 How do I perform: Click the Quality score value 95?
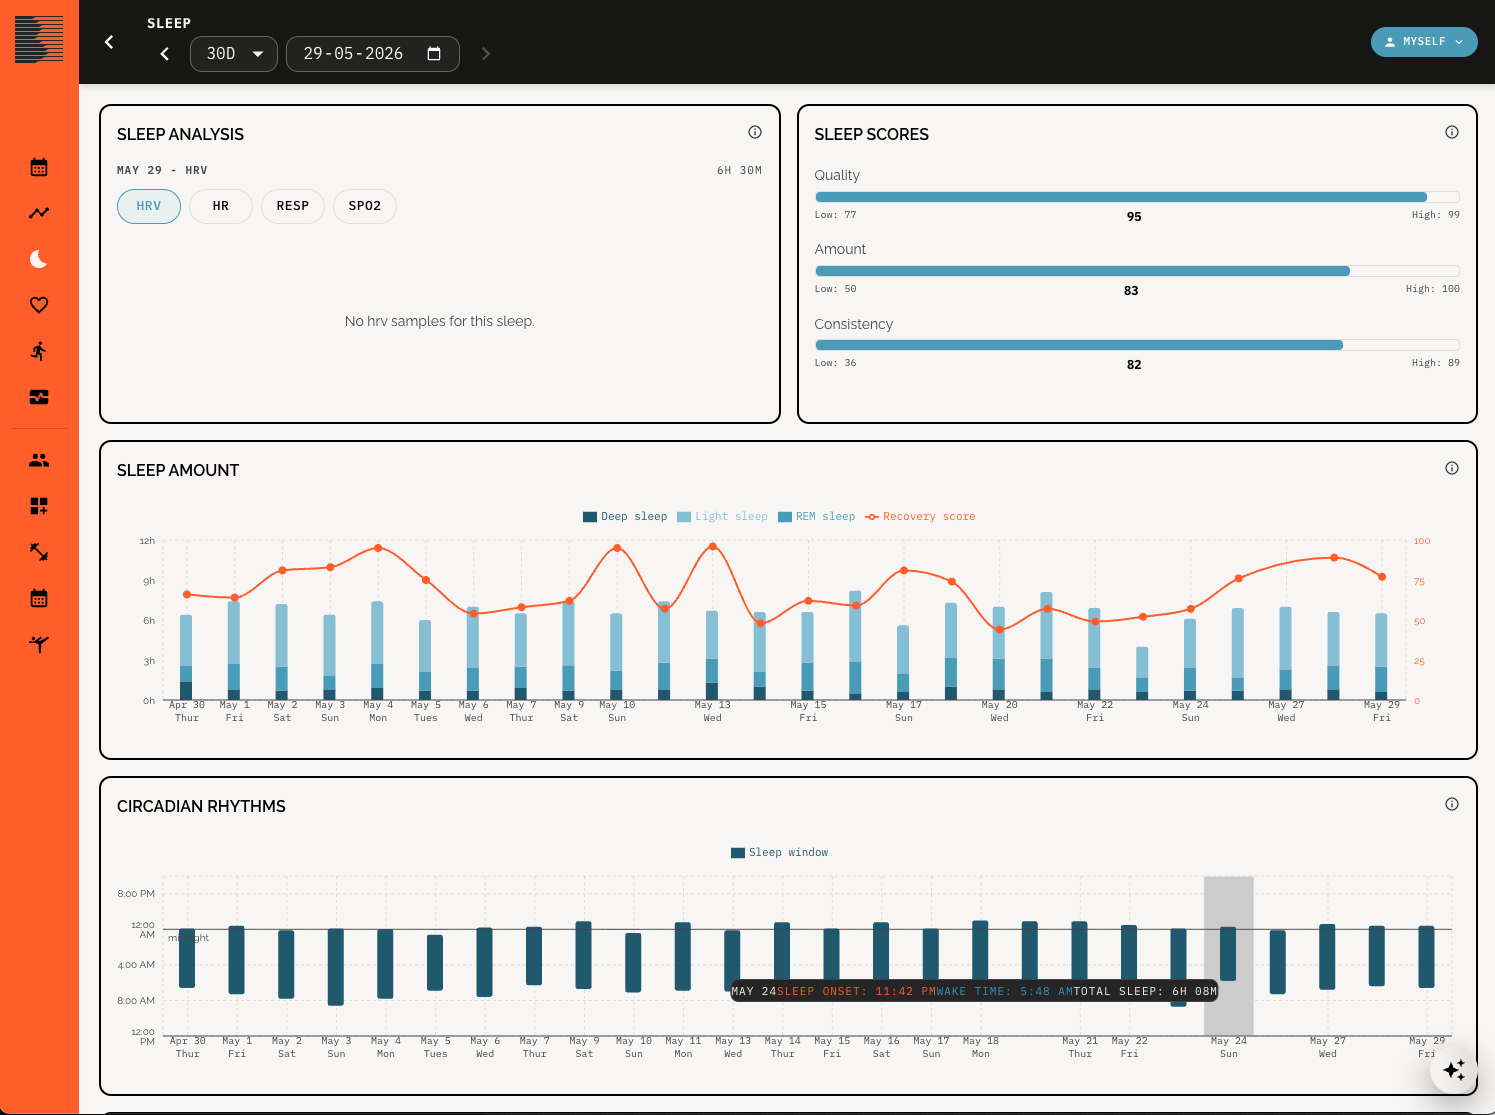1134,217
